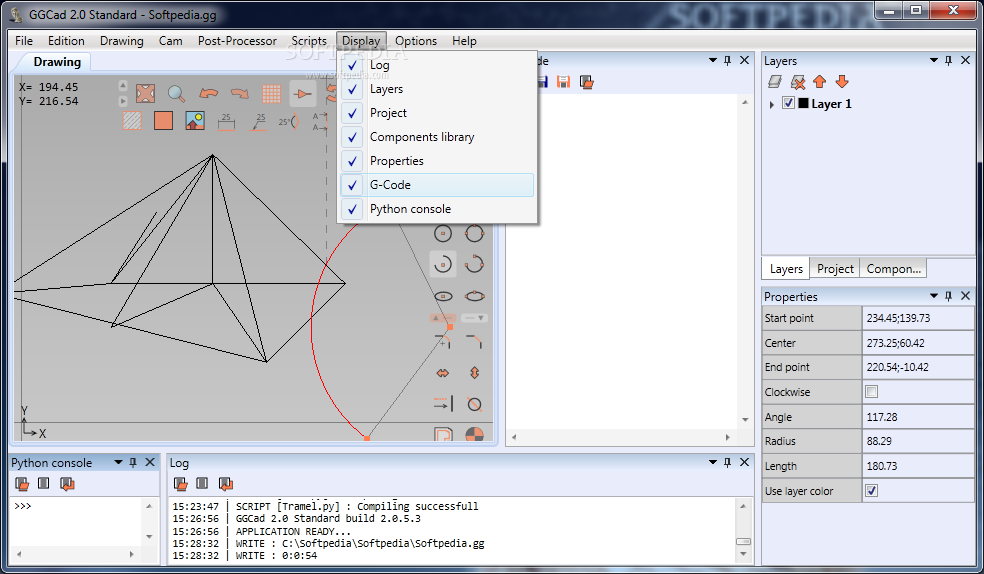Select the magnifier zoom tool
This screenshot has height=574, width=984.
tap(177, 94)
